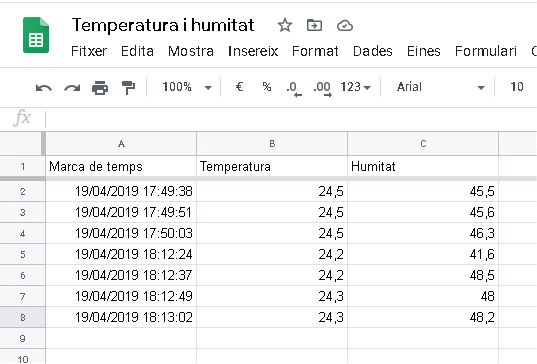Open the Dades menu
The height and width of the screenshot is (364, 537).
pos(373,51)
